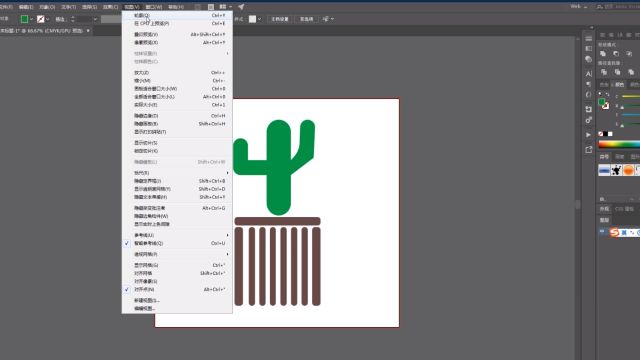Open fill swatch dropdown arrow in control bar
Viewport: 640px width, 360px height.
coord(31,19)
